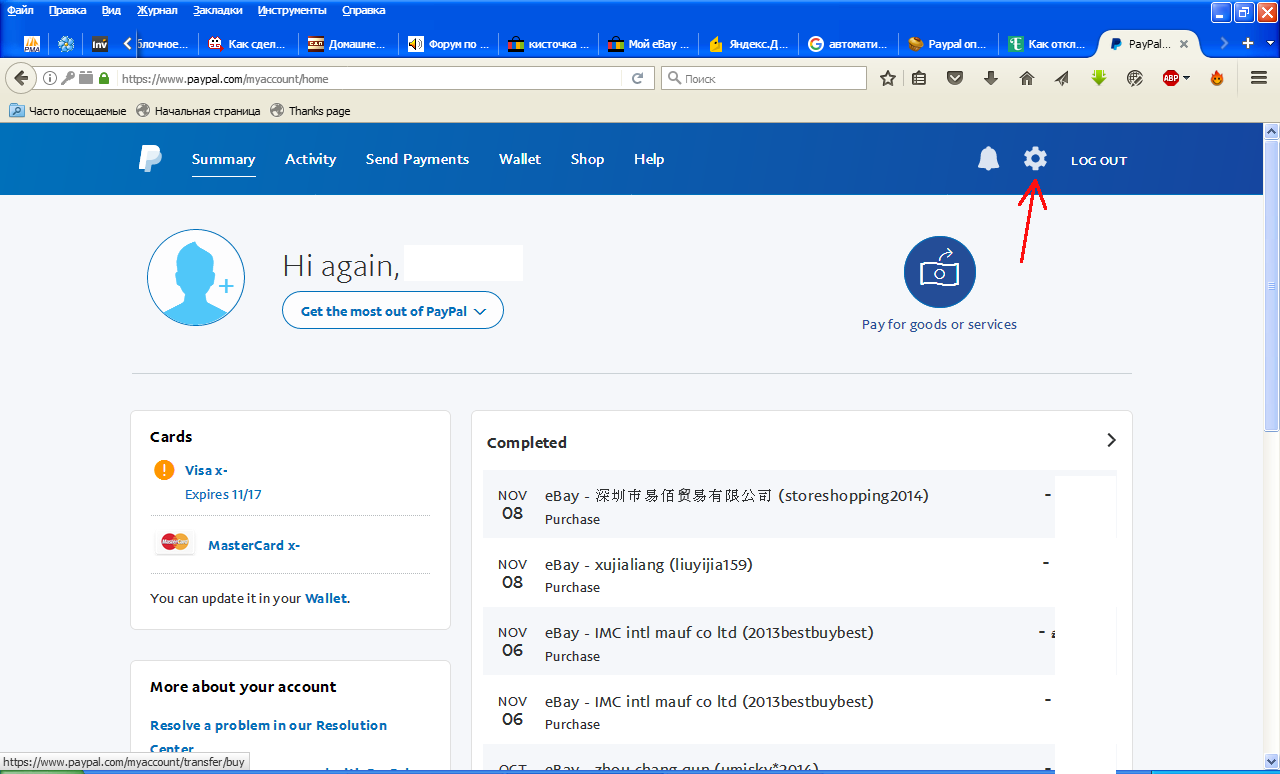Open the Справка menu
The width and height of the screenshot is (1280, 774).
click(361, 10)
